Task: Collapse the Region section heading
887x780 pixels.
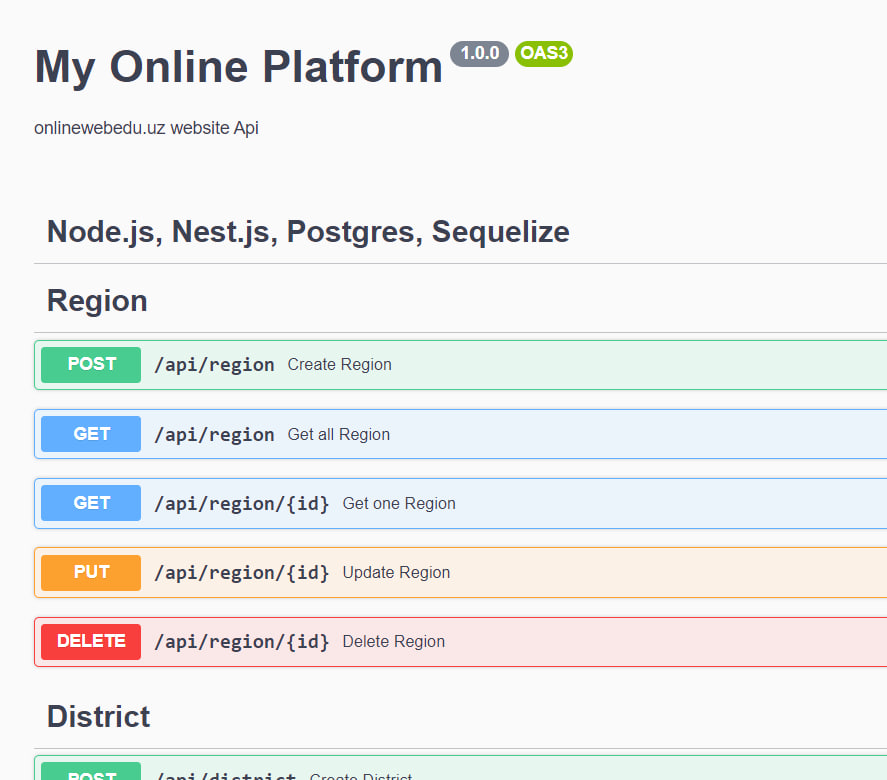Action: click(x=97, y=301)
